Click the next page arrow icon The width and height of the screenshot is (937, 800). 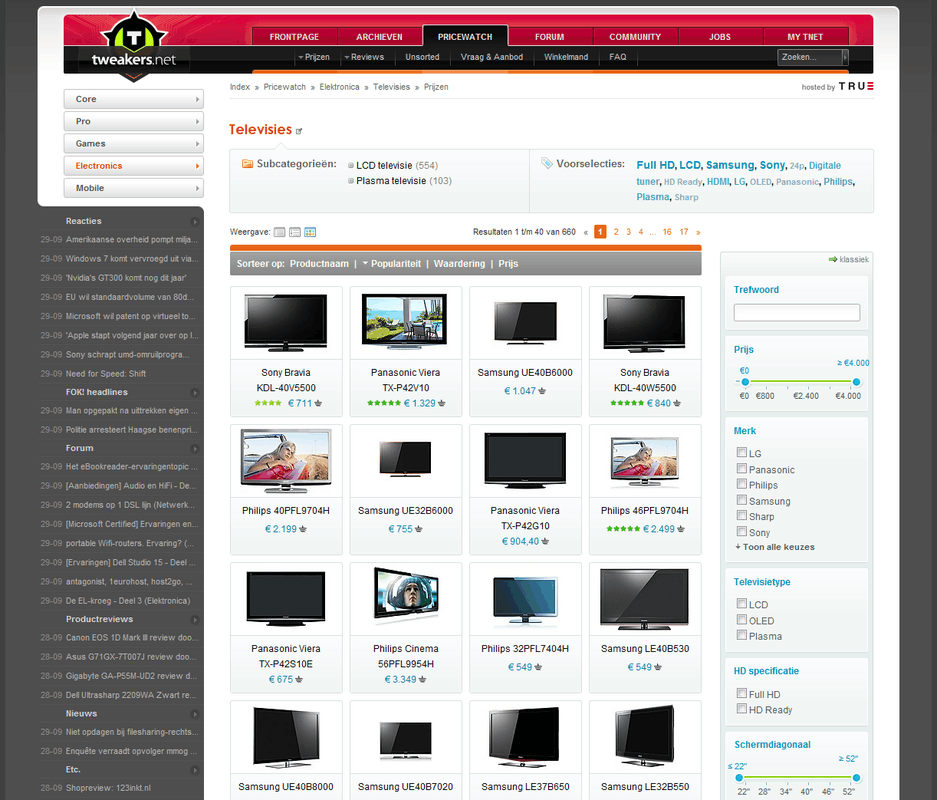coord(698,232)
